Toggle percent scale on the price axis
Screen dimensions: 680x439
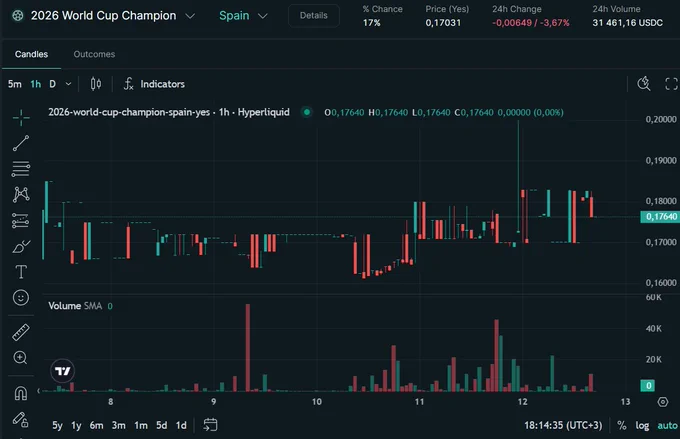tap(621, 426)
